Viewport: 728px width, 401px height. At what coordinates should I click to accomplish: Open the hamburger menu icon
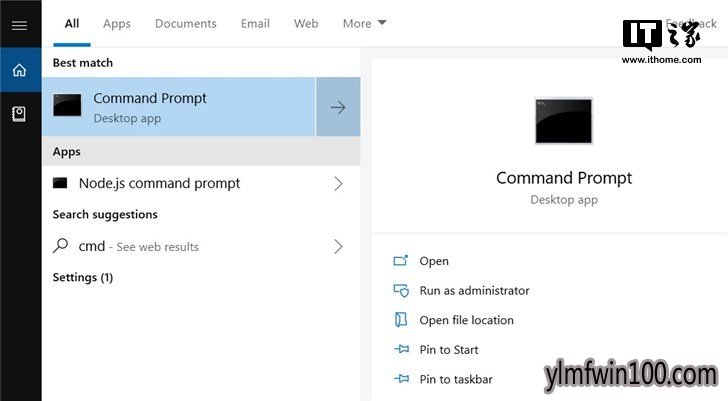(20, 26)
